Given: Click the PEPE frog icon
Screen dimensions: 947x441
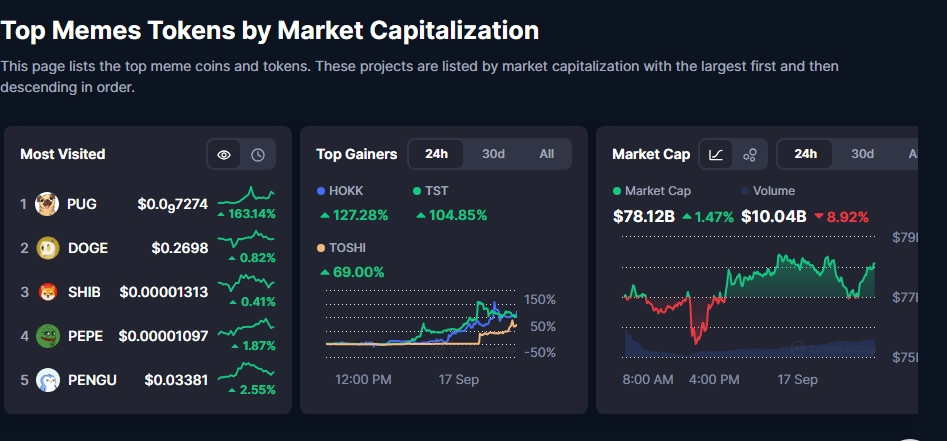Looking at the screenshot, I should coord(47,336).
